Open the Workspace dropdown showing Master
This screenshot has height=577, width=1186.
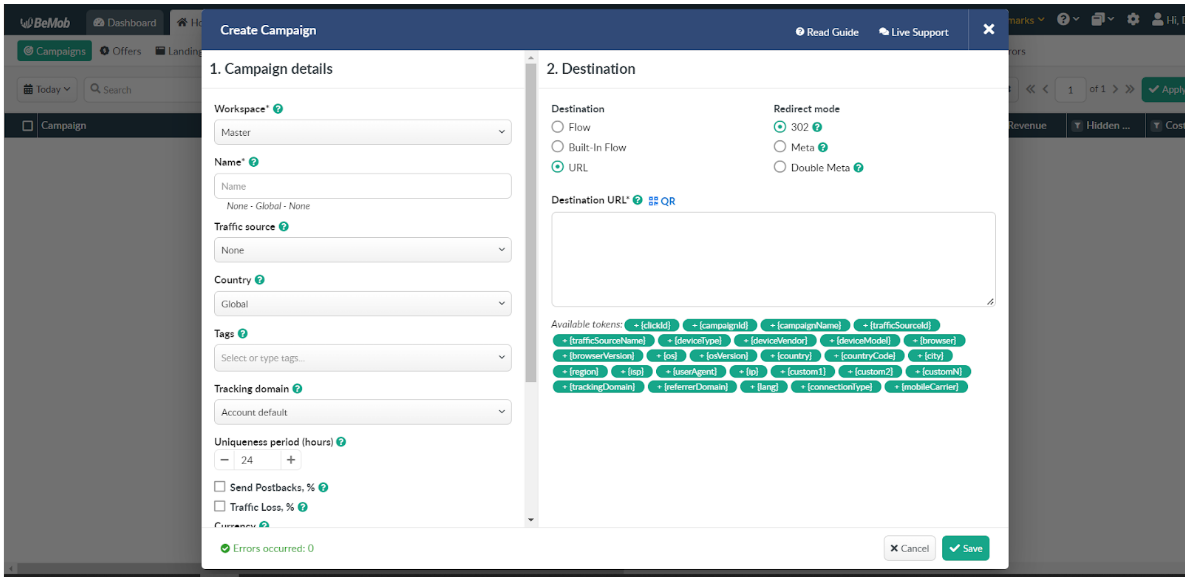point(362,132)
